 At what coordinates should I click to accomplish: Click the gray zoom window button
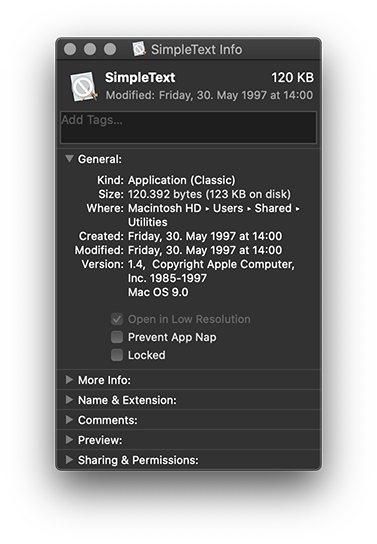(x=110, y=49)
